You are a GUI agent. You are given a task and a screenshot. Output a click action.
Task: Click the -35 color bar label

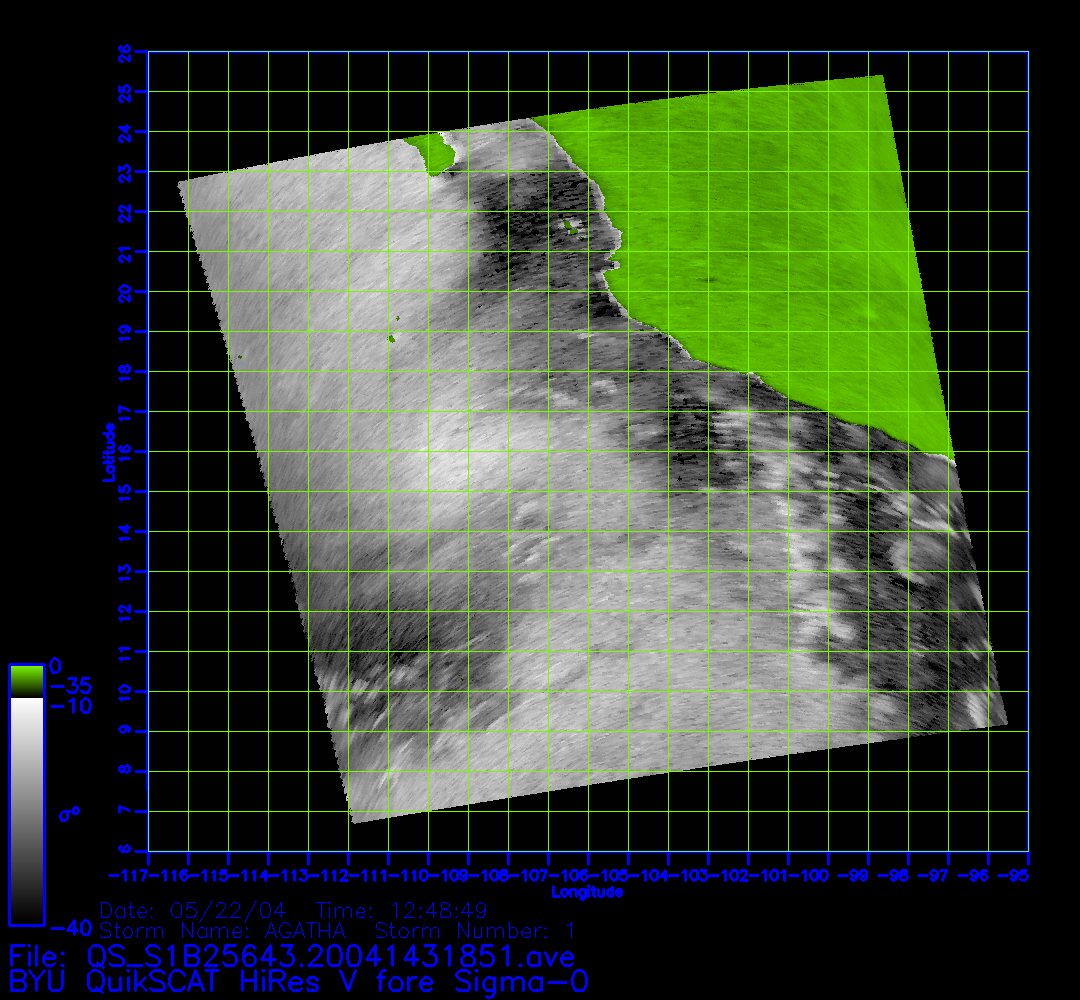71,688
